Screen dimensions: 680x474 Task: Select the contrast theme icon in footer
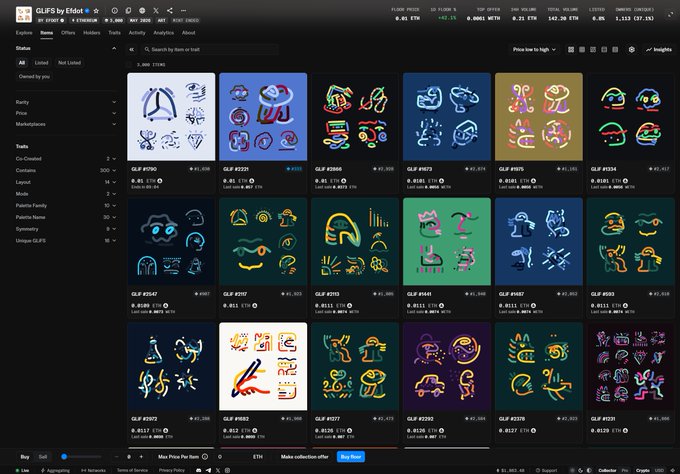(589, 470)
